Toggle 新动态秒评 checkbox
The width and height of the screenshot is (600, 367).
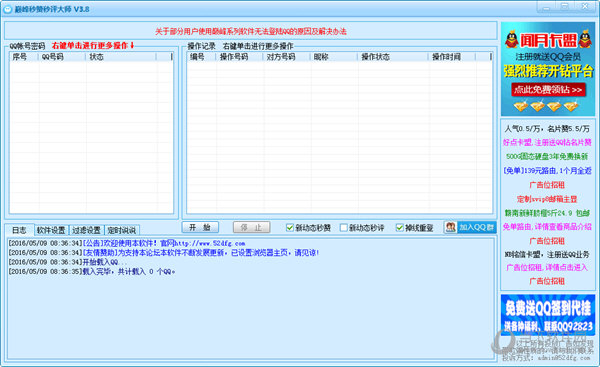tap(344, 228)
